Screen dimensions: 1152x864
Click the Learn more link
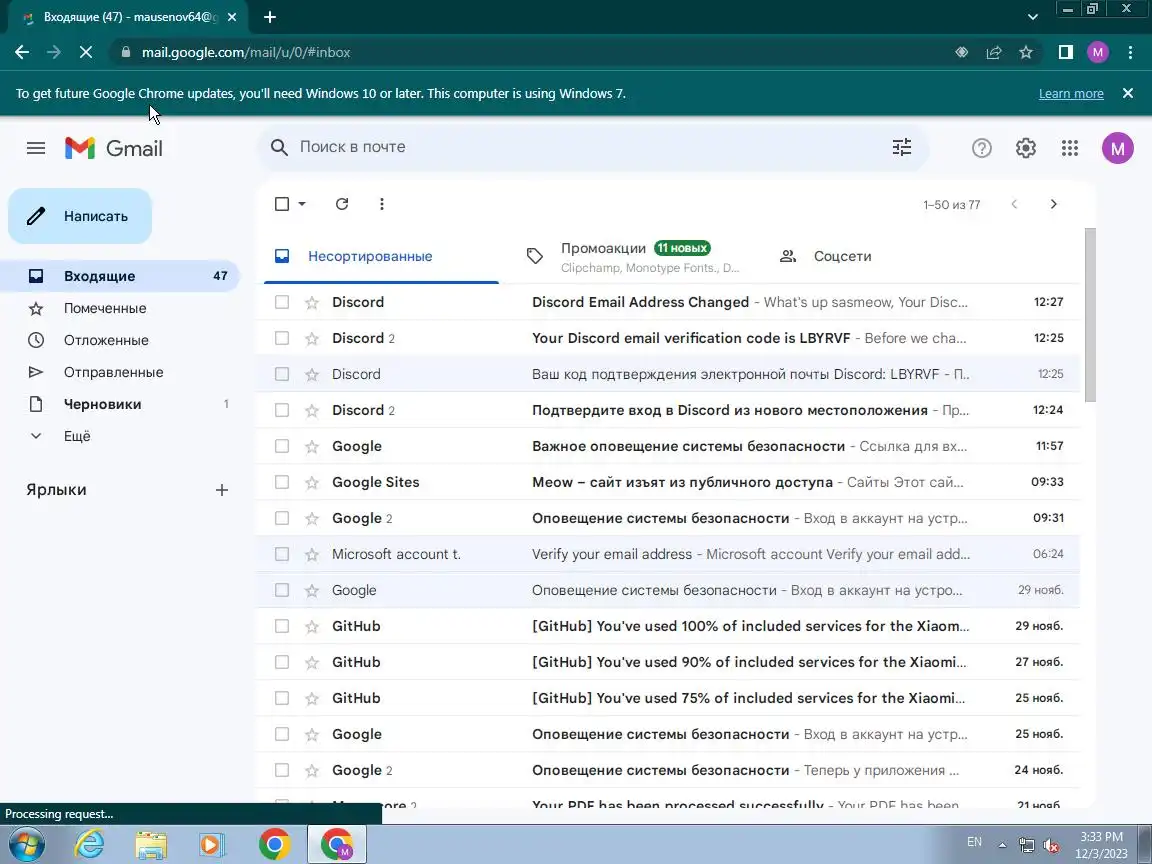pyautogui.click(x=1070, y=93)
